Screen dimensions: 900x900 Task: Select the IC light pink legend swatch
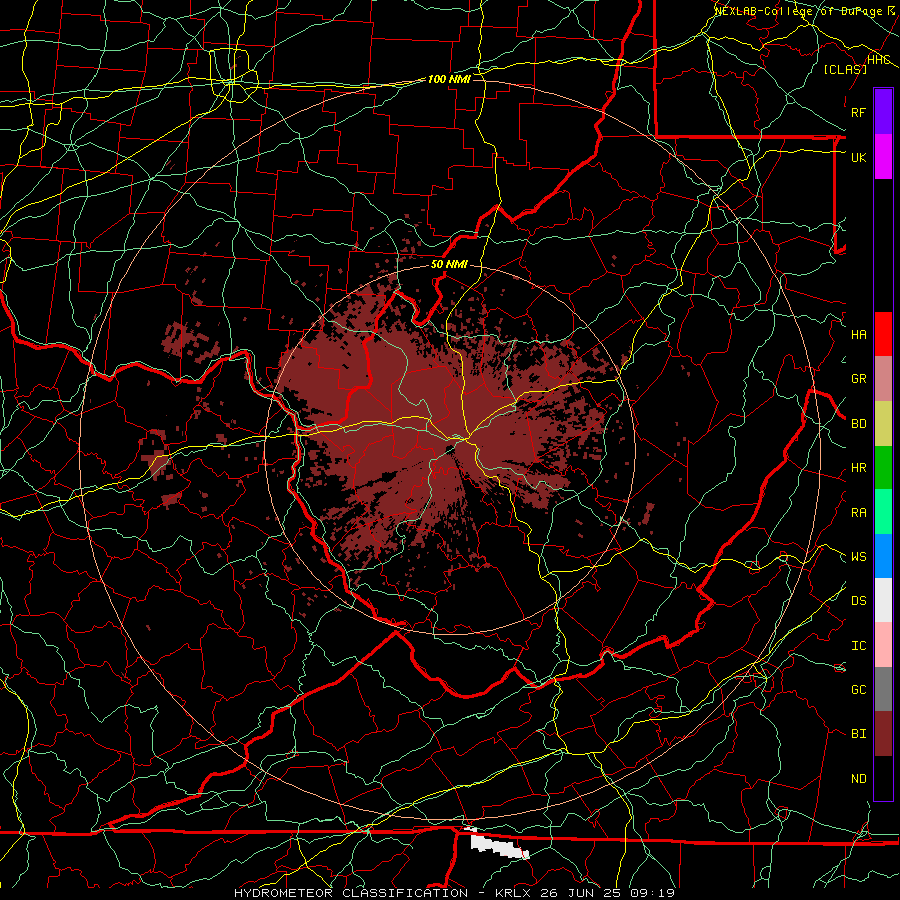coord(883,645)
